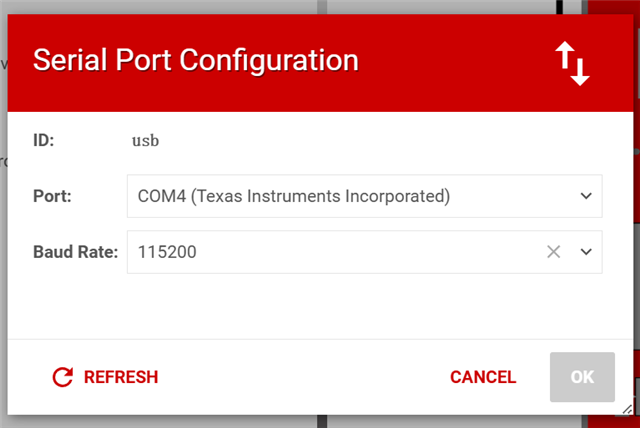
Task: Click the footer area between REFRESH and CANCEL
Action: (300, 377)
